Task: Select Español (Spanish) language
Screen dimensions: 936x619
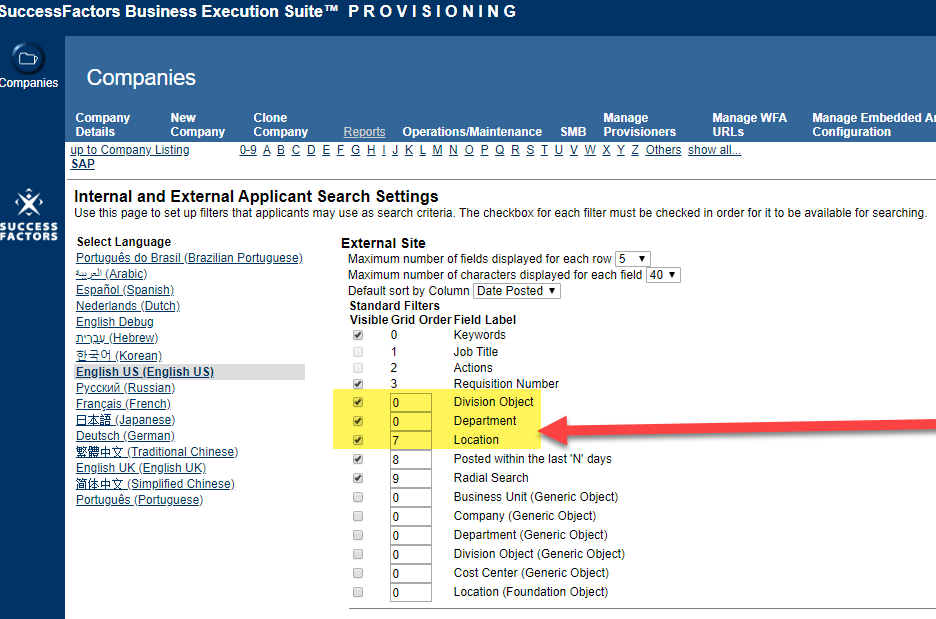Action: pos(125,290)
